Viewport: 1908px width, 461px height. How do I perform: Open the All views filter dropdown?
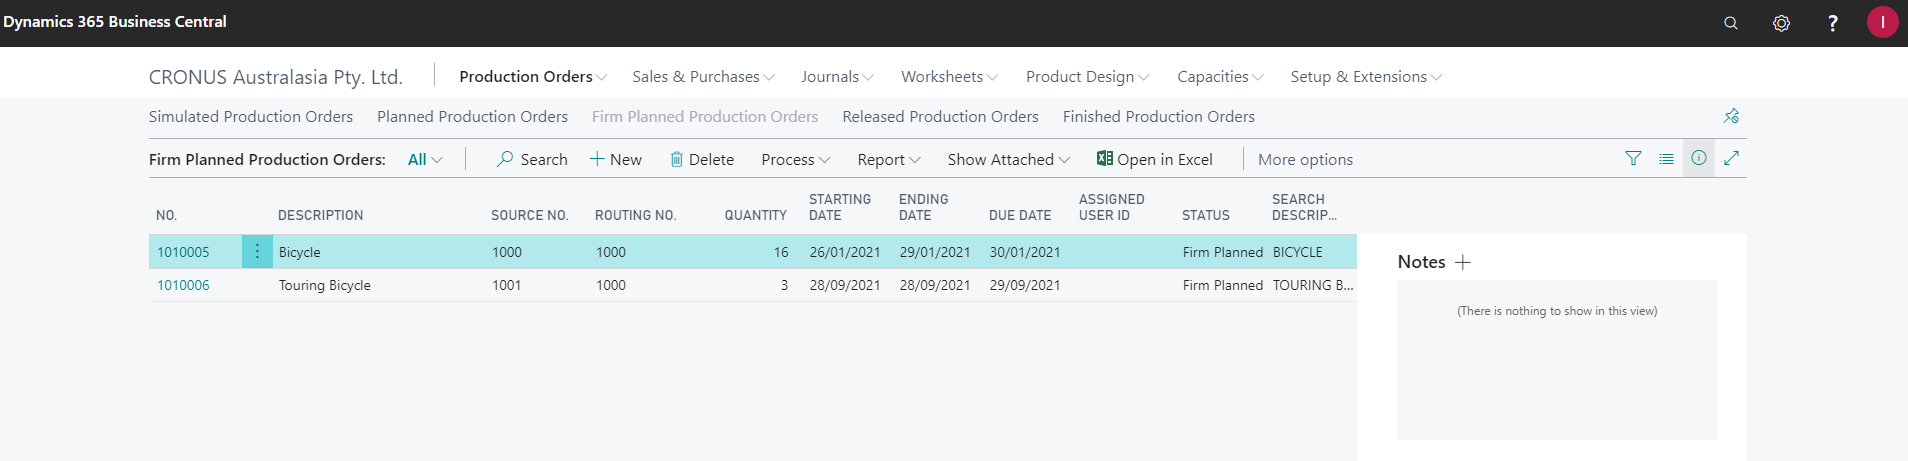pos(425,160)
